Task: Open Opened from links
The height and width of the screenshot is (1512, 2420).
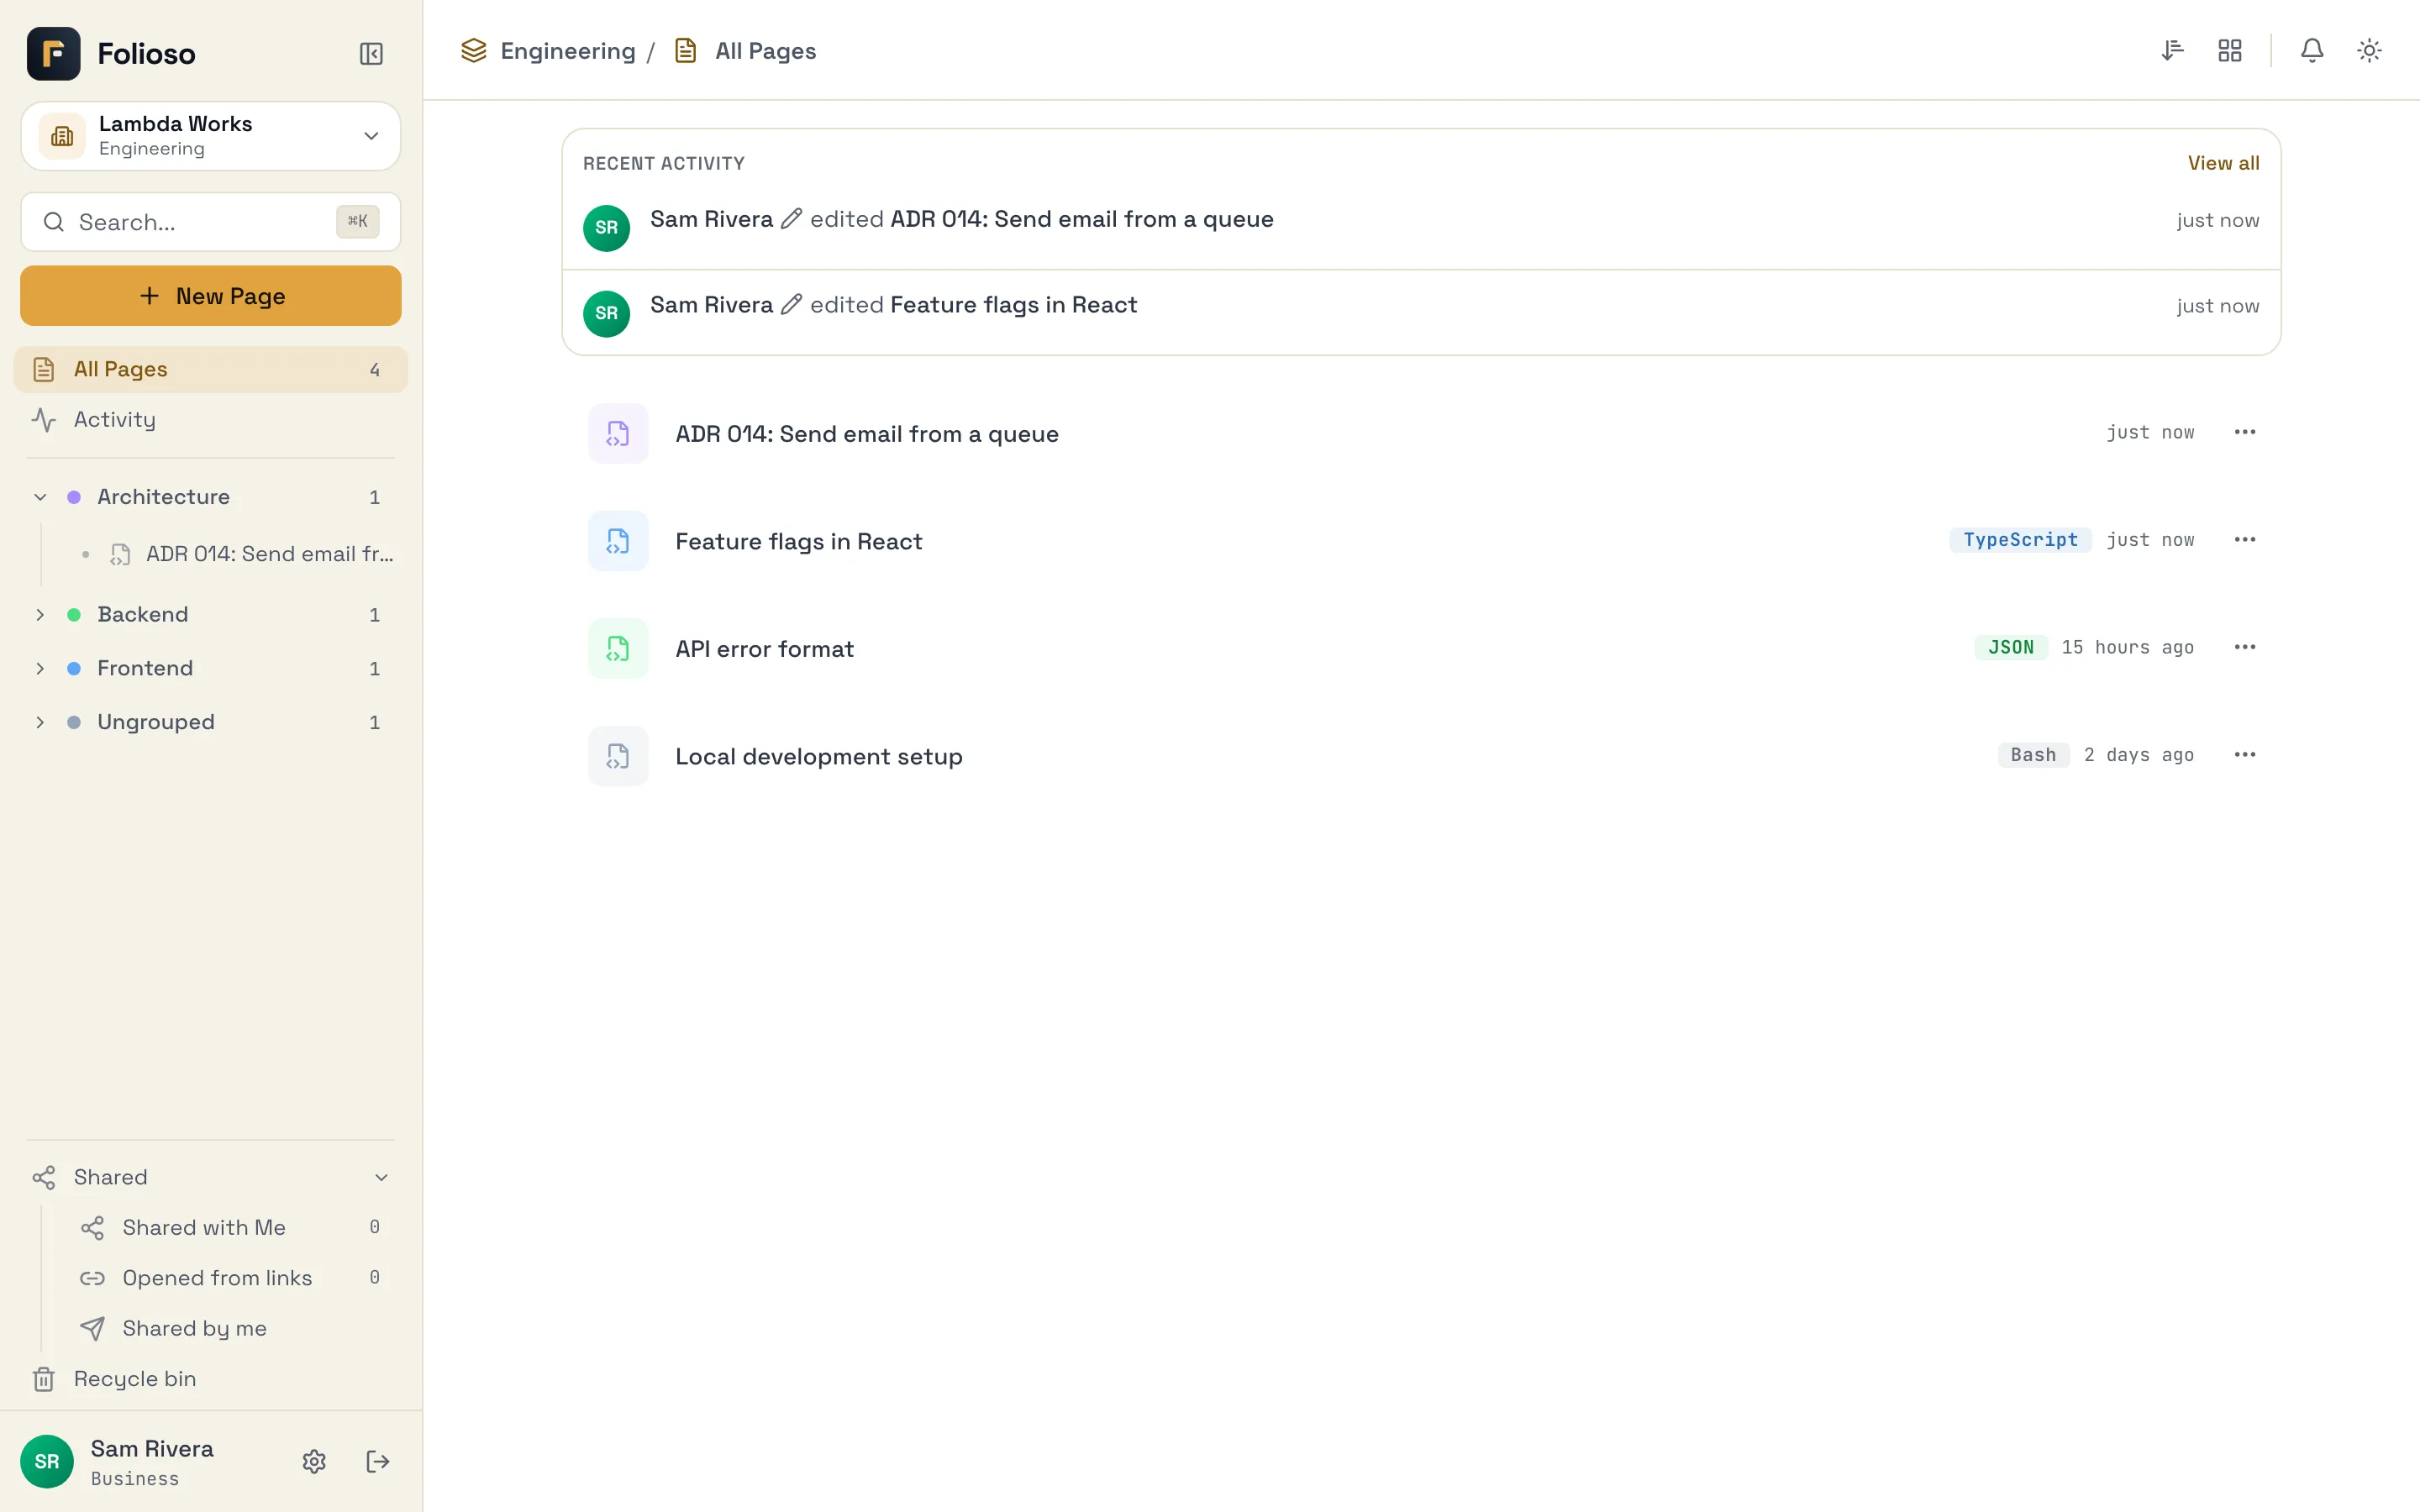Action: tap(231, 1278)
